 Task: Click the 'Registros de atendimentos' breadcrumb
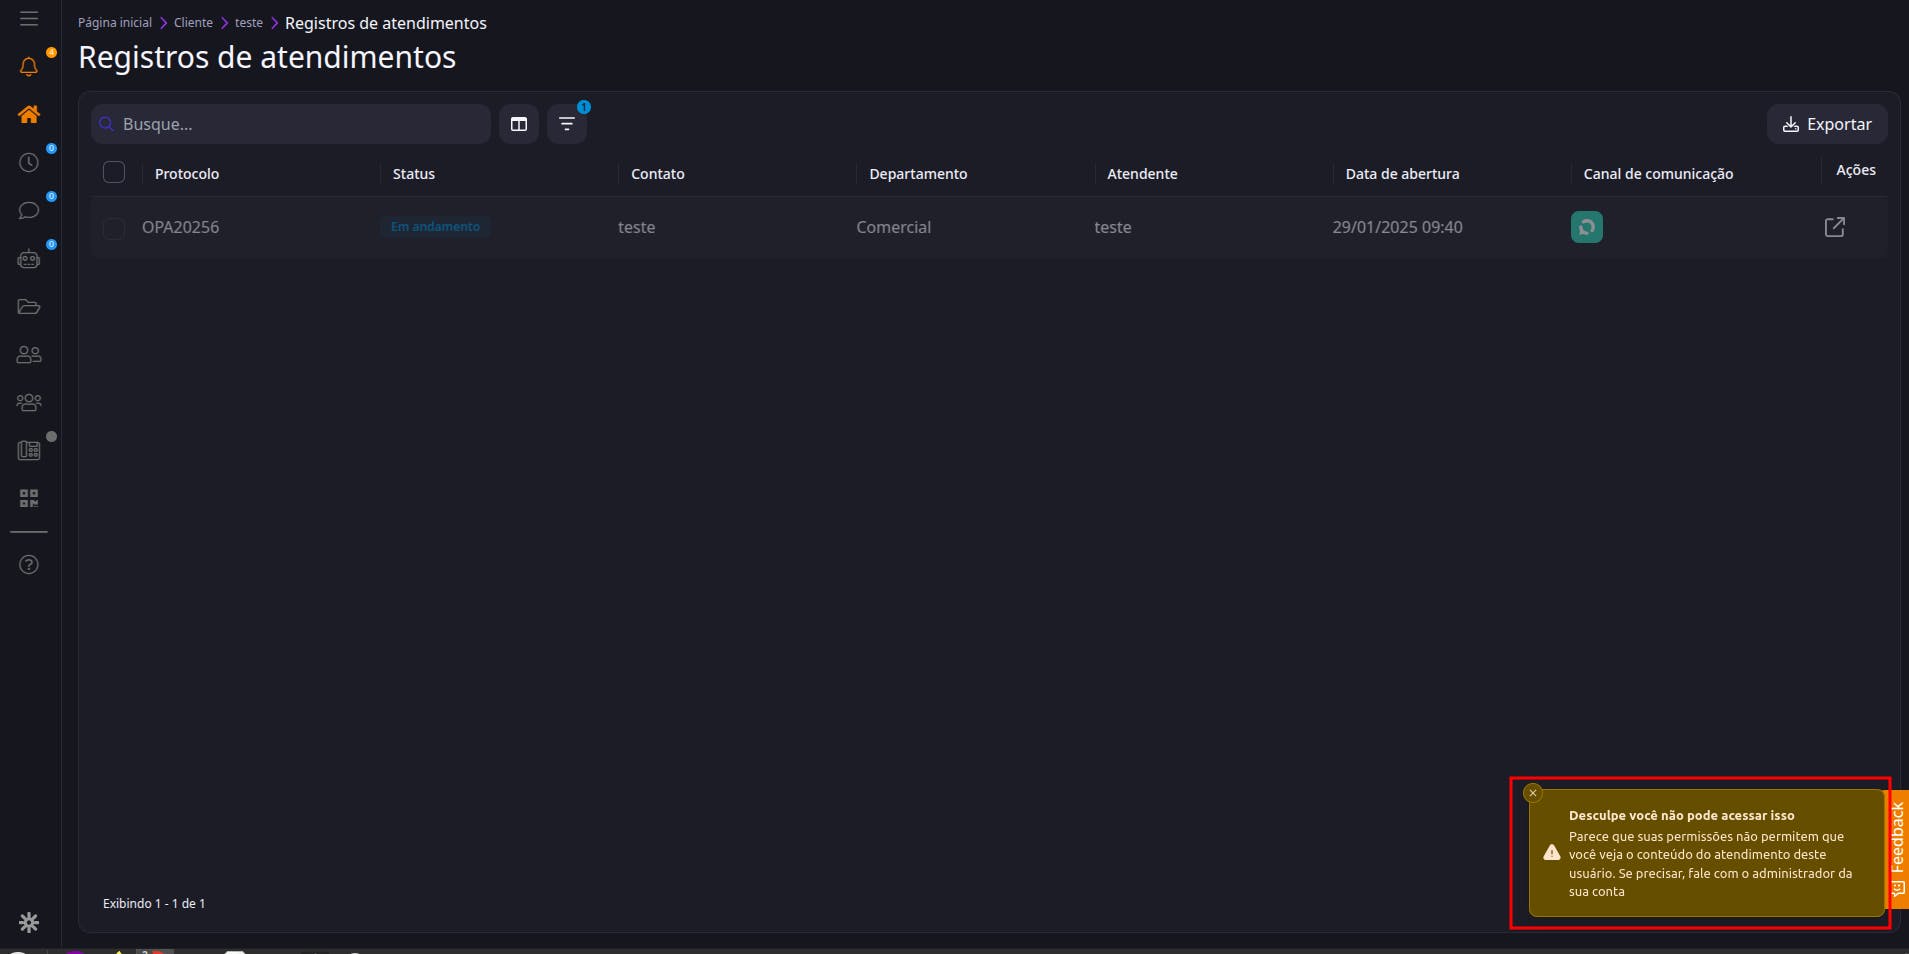point(386,23)
